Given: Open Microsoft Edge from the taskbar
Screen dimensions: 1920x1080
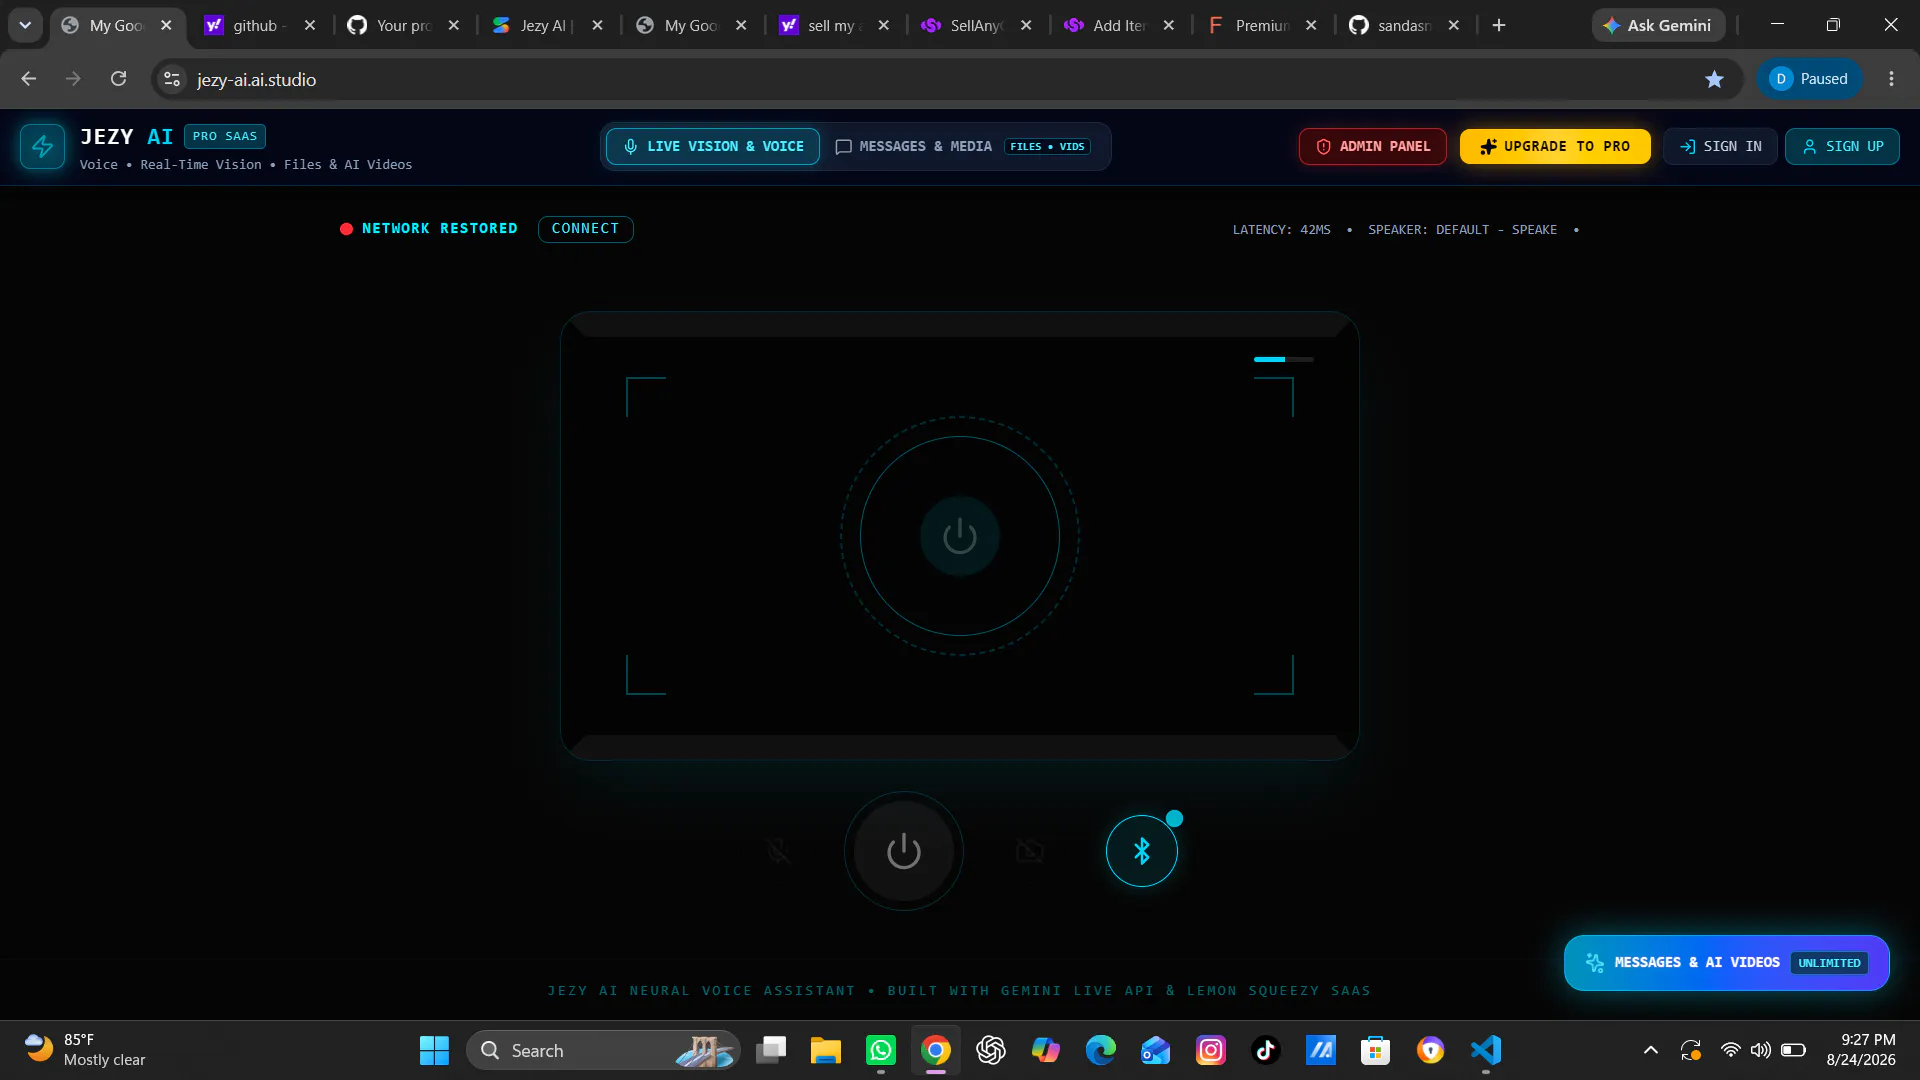Looking at the screenshot, I should click(1101, 1050).
